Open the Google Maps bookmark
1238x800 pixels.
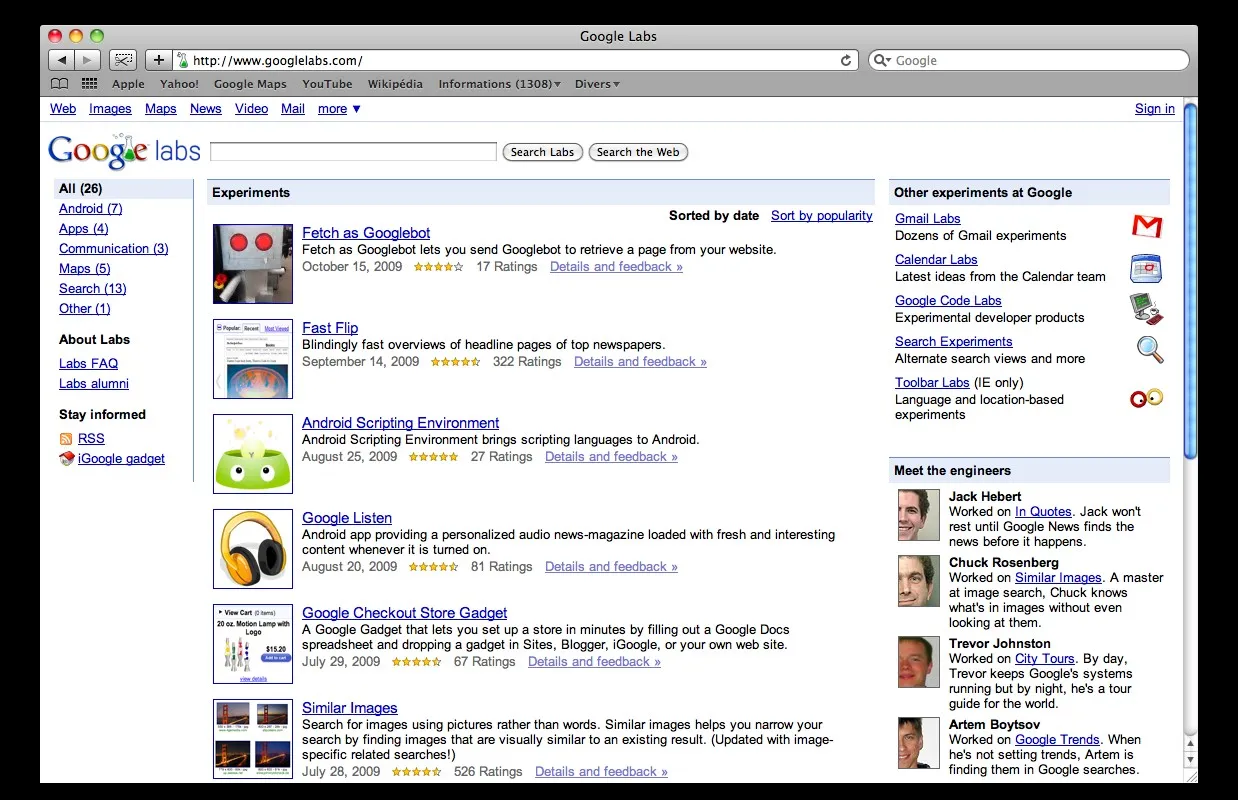250,84
